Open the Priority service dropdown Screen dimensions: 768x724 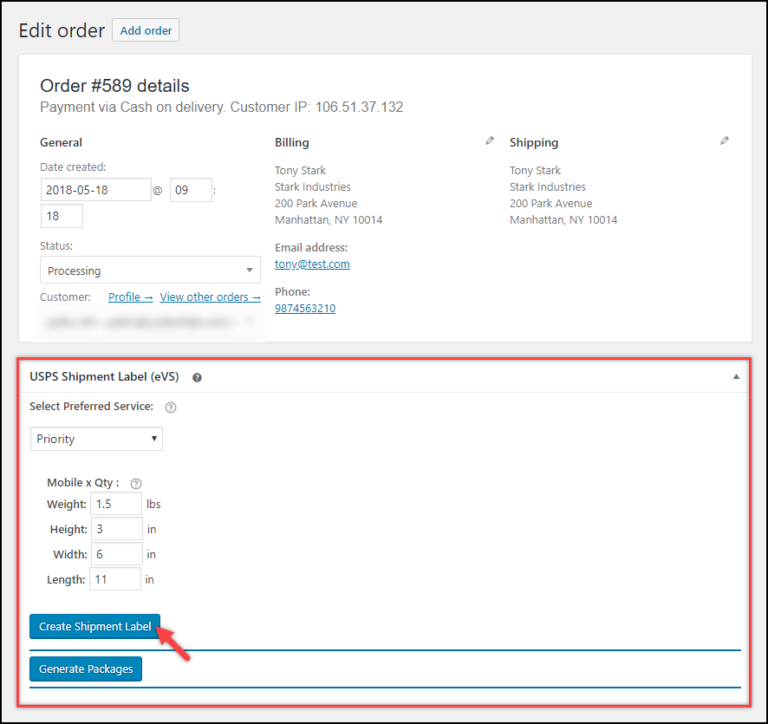tap(96, 439)
